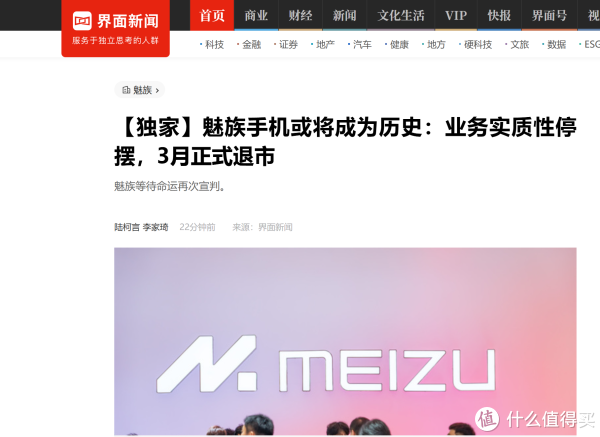Viewport: 600px width, 437px height.
Task: Click the VIP tab
Action: point(456,15)
